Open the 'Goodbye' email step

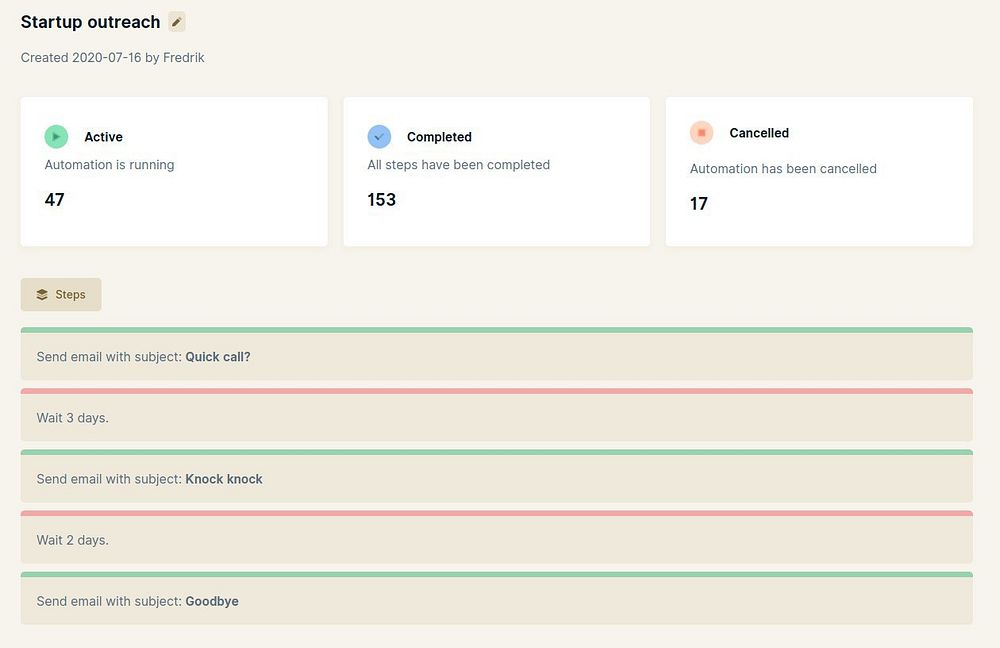pos(496,601)
